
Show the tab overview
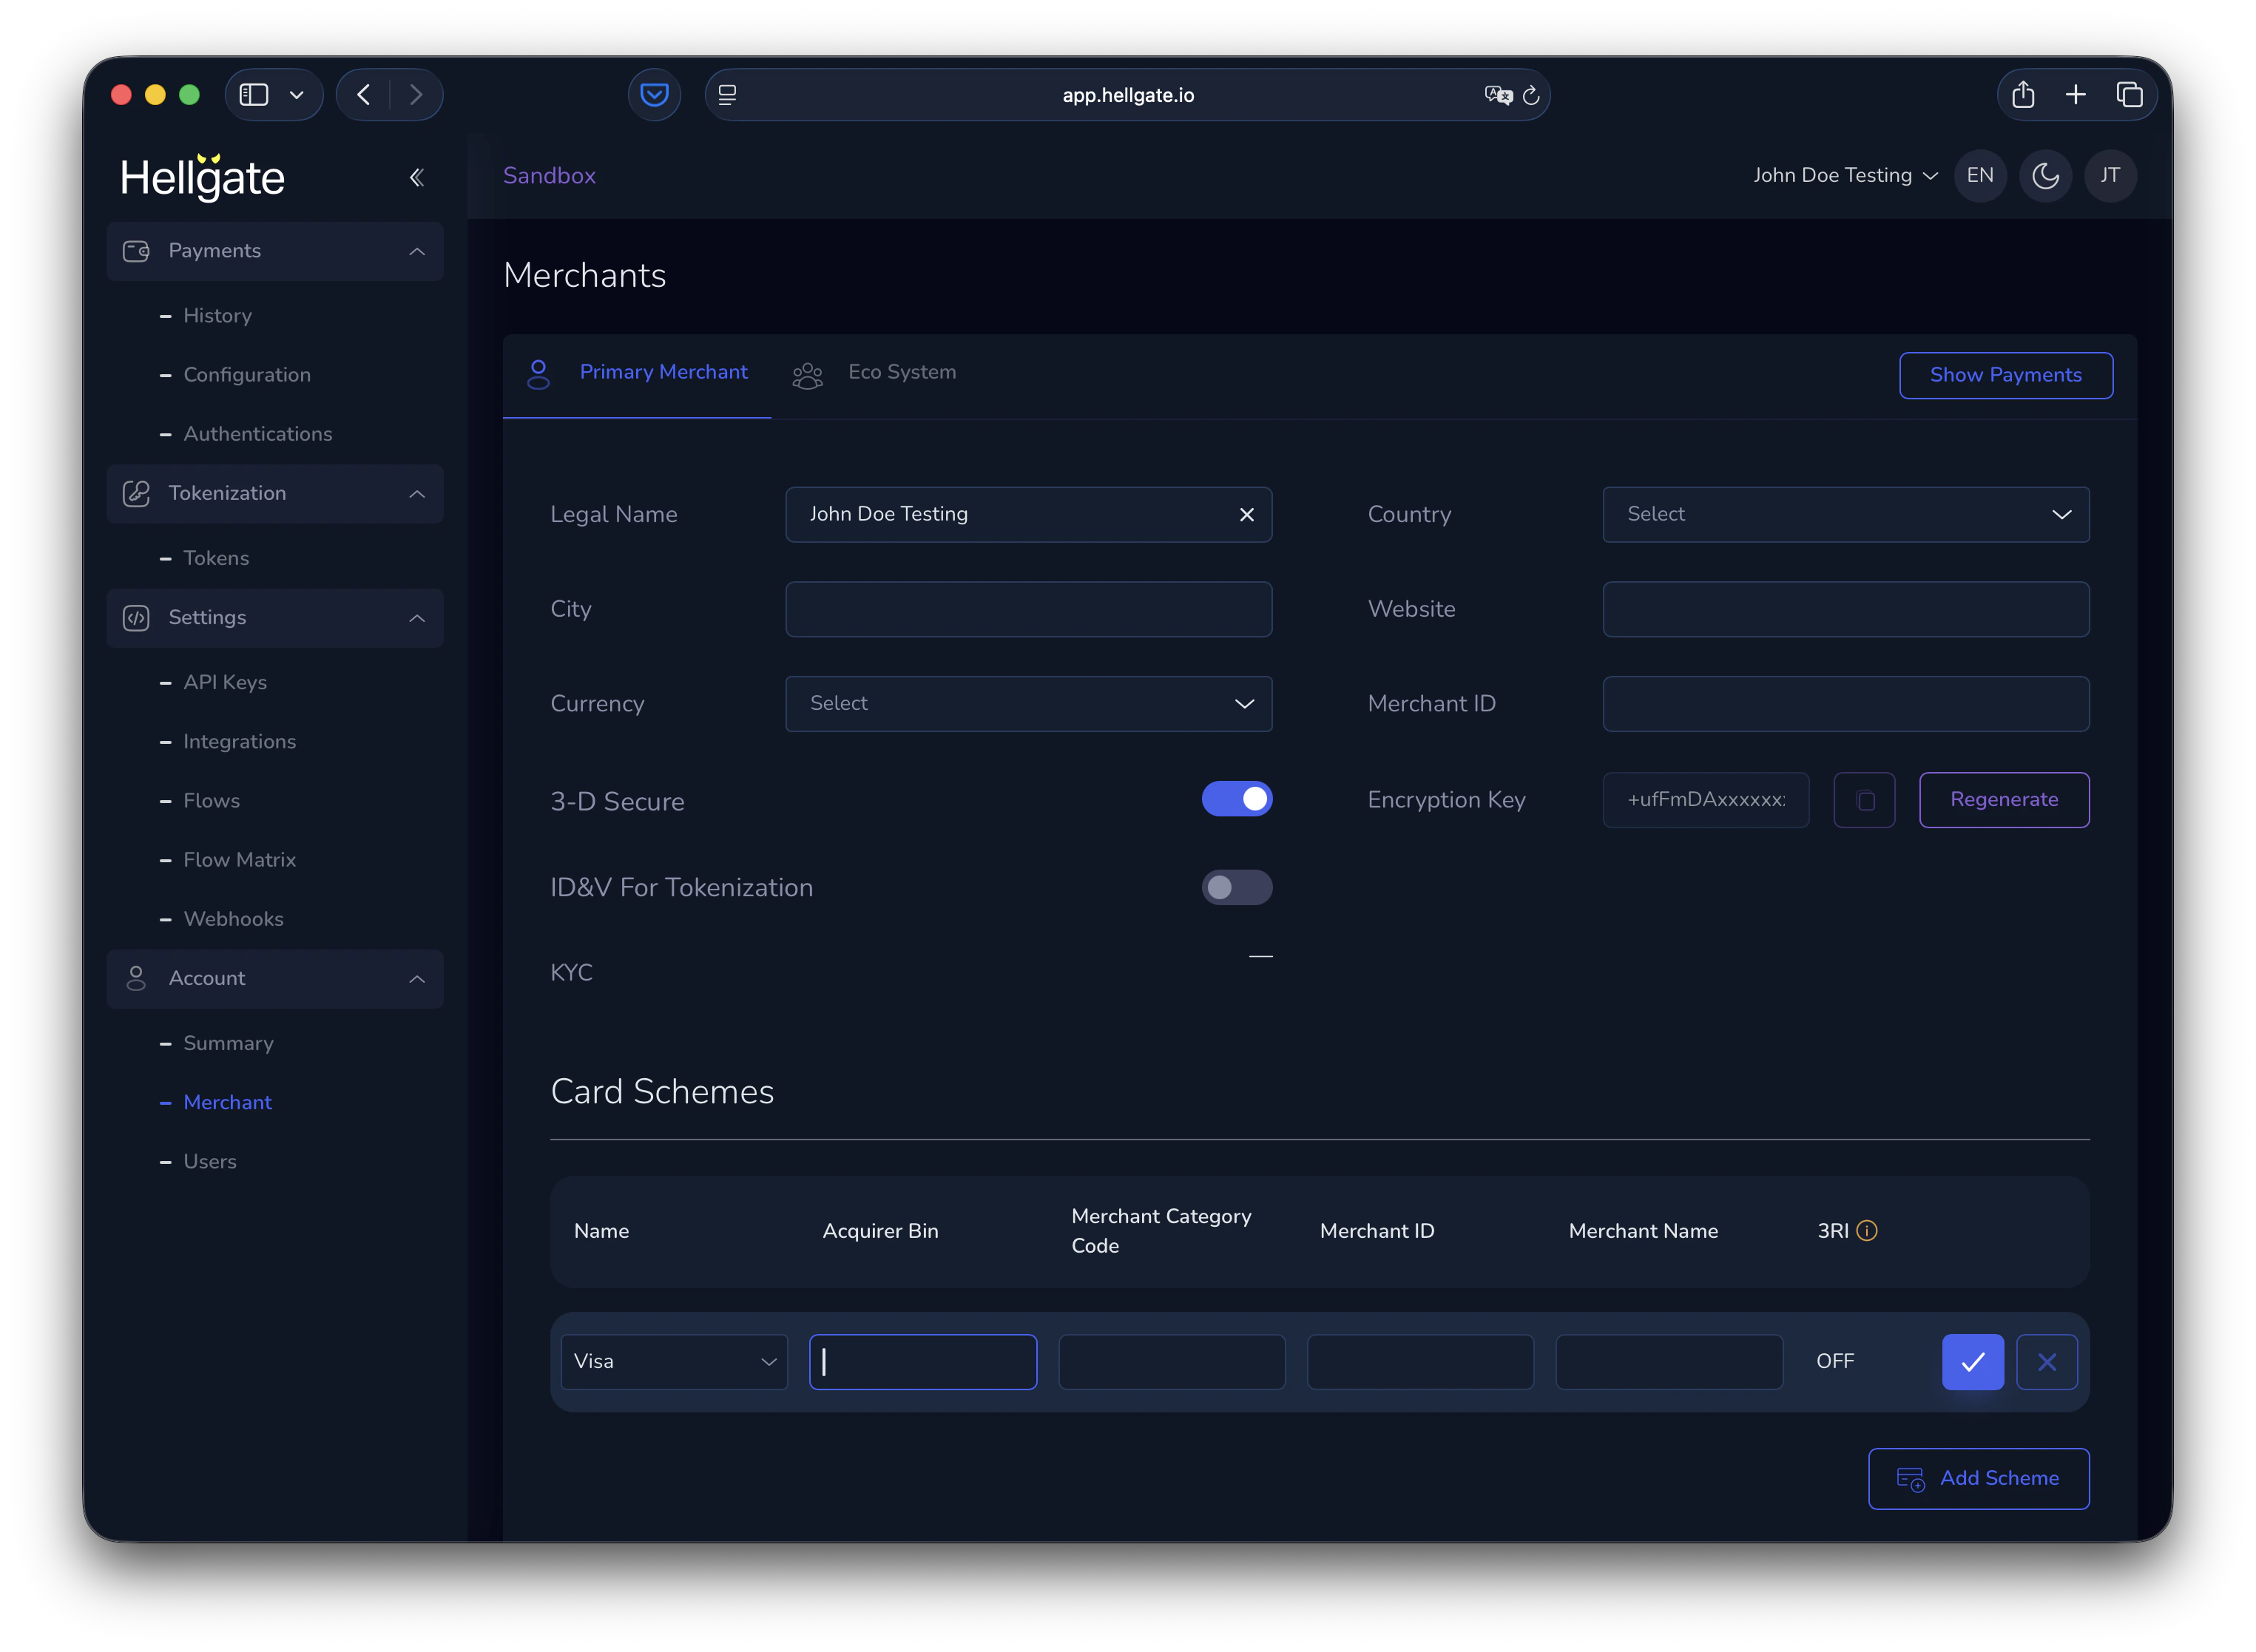pos(2129,95)
